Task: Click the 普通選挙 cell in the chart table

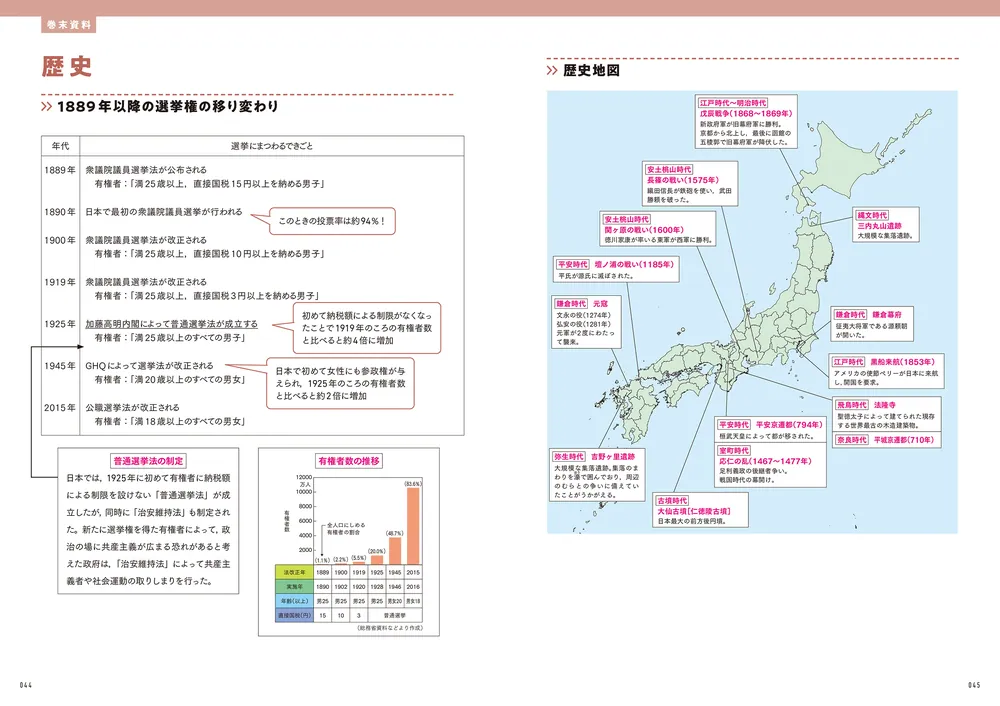Action: pyautogui.click(x=395, y=616)
